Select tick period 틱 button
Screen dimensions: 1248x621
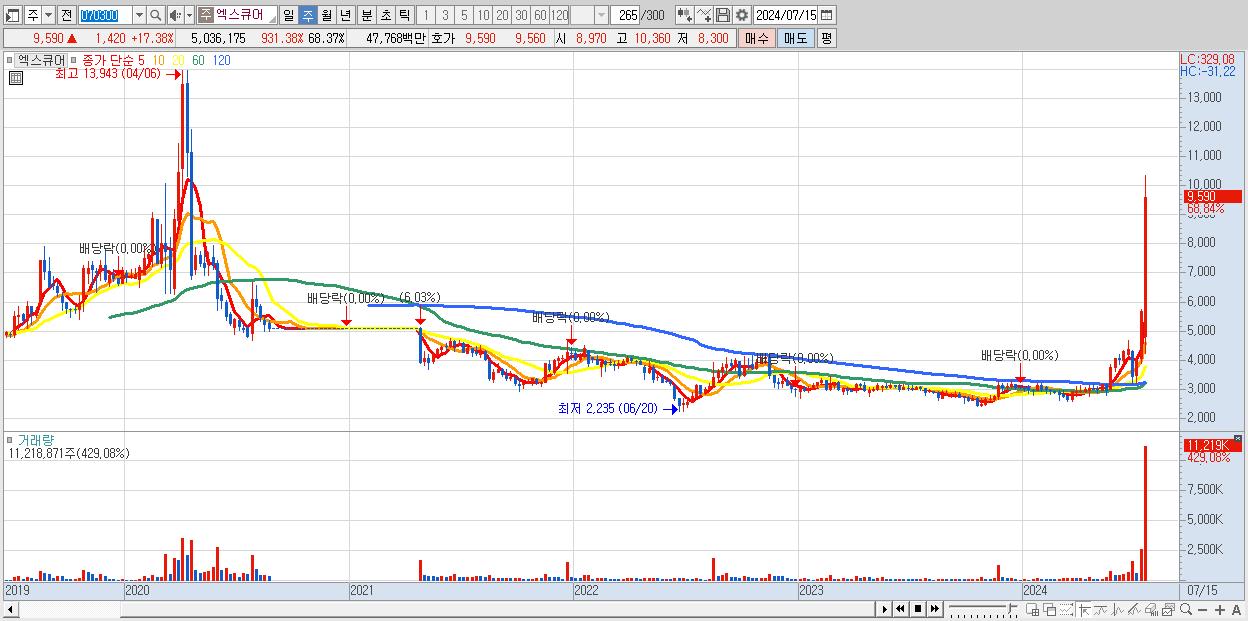[x=404, y=15]
